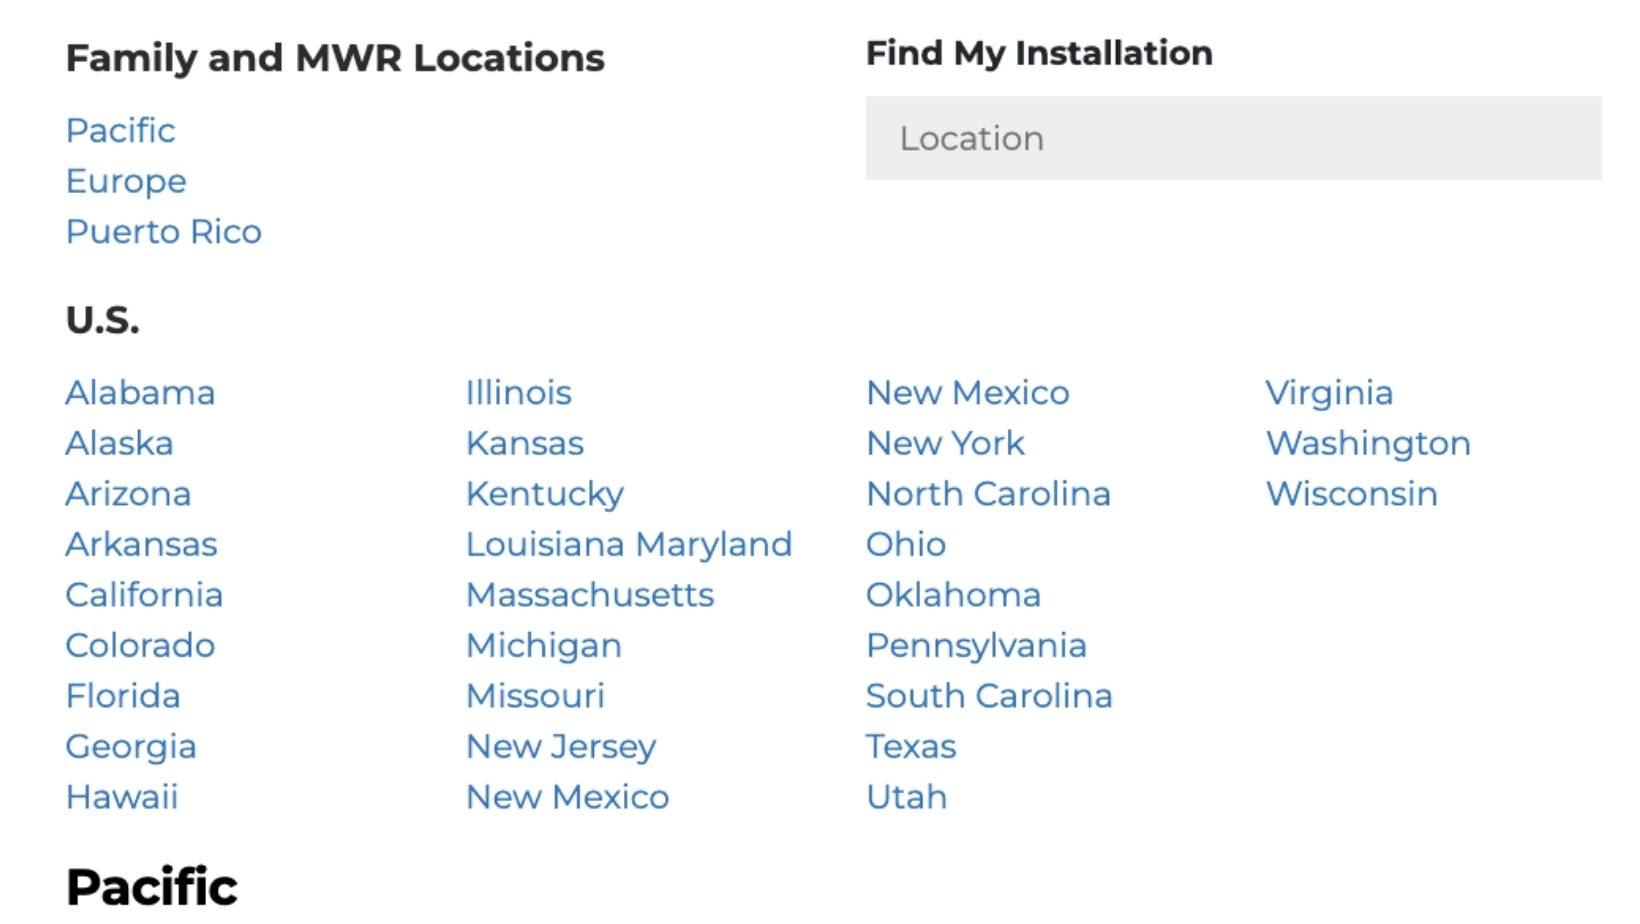Go to the Virginia link

(1329, 393)
